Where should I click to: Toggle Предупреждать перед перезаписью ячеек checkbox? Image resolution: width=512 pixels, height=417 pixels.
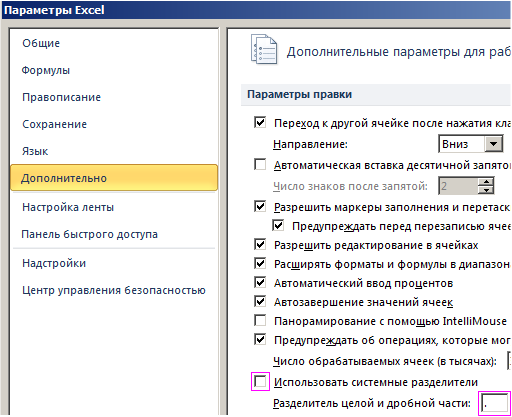[278, 225]
